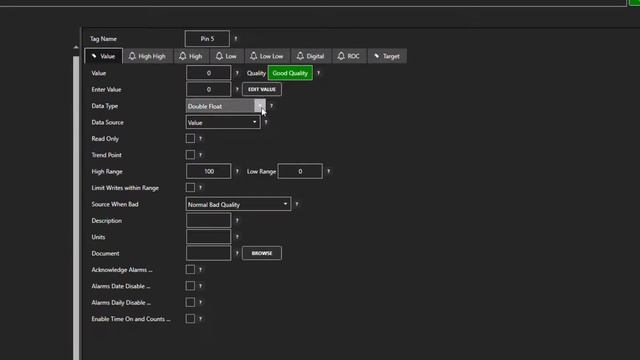
Task: Click the Tag Name field Pin 5
Action: (x=207, y=39)
